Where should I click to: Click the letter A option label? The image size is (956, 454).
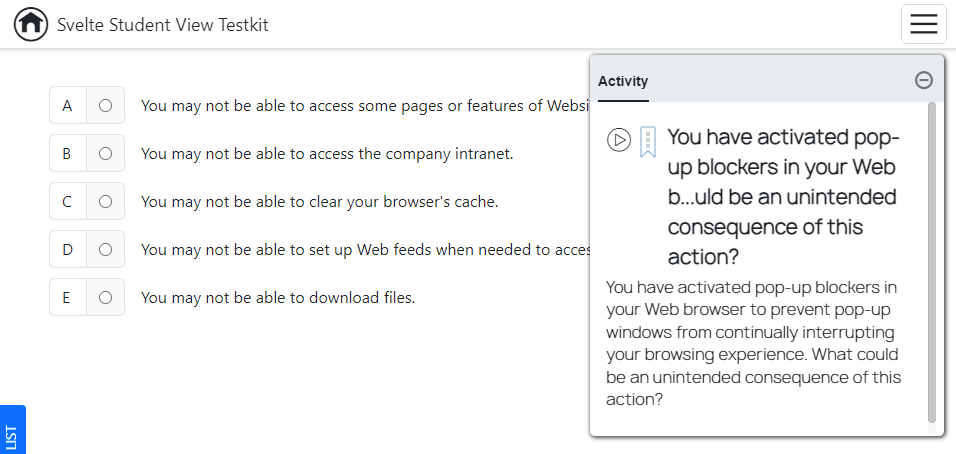click(68, 105)
